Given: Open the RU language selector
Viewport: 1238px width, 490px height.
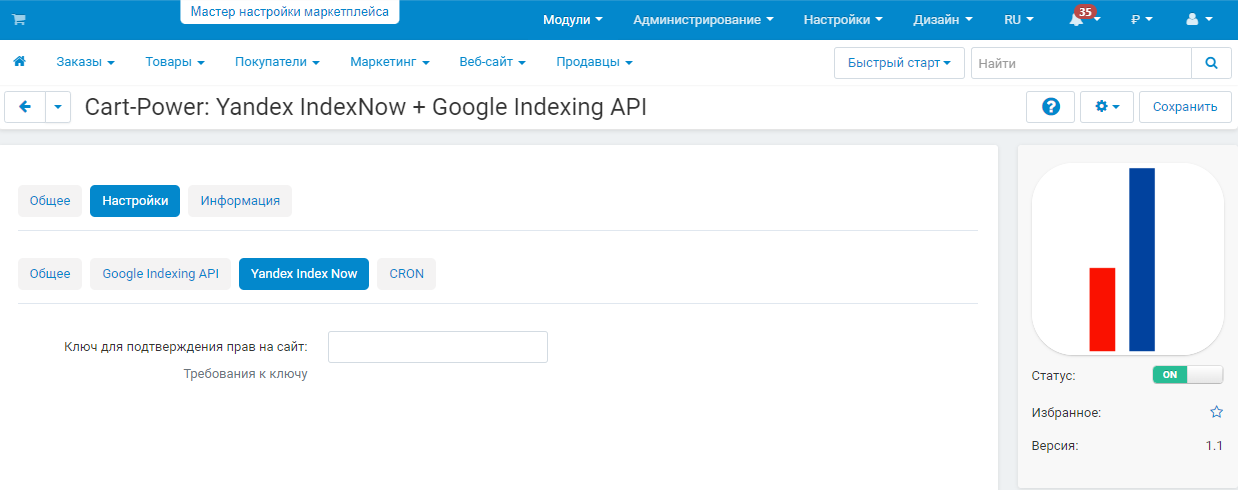Looking at the screenshot, I should click(x=1020, y=20).
